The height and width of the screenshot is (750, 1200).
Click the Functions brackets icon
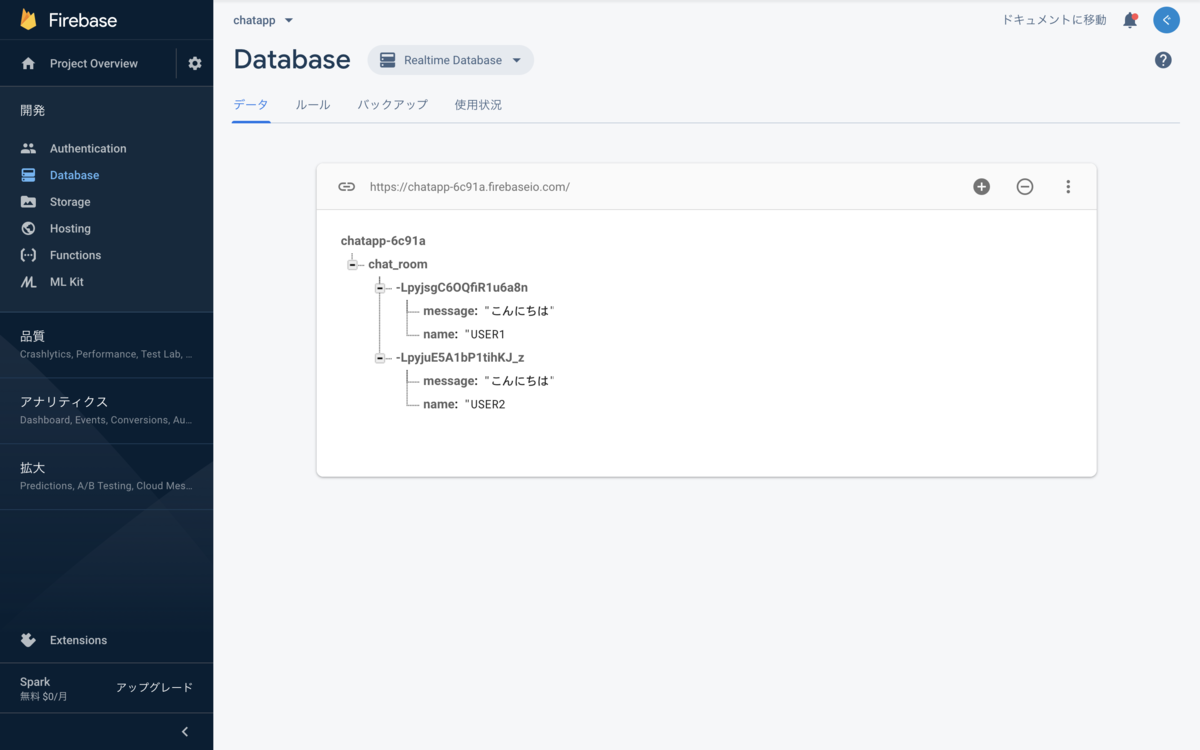(28, 255)
